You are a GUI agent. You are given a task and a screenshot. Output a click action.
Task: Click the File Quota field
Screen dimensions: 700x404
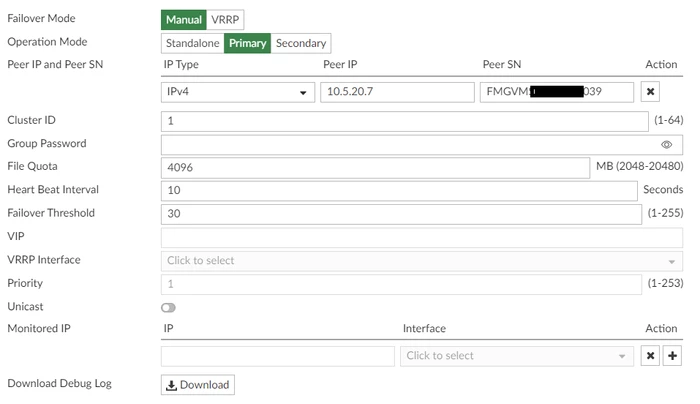pyautogui.click(x=375, y=168)
